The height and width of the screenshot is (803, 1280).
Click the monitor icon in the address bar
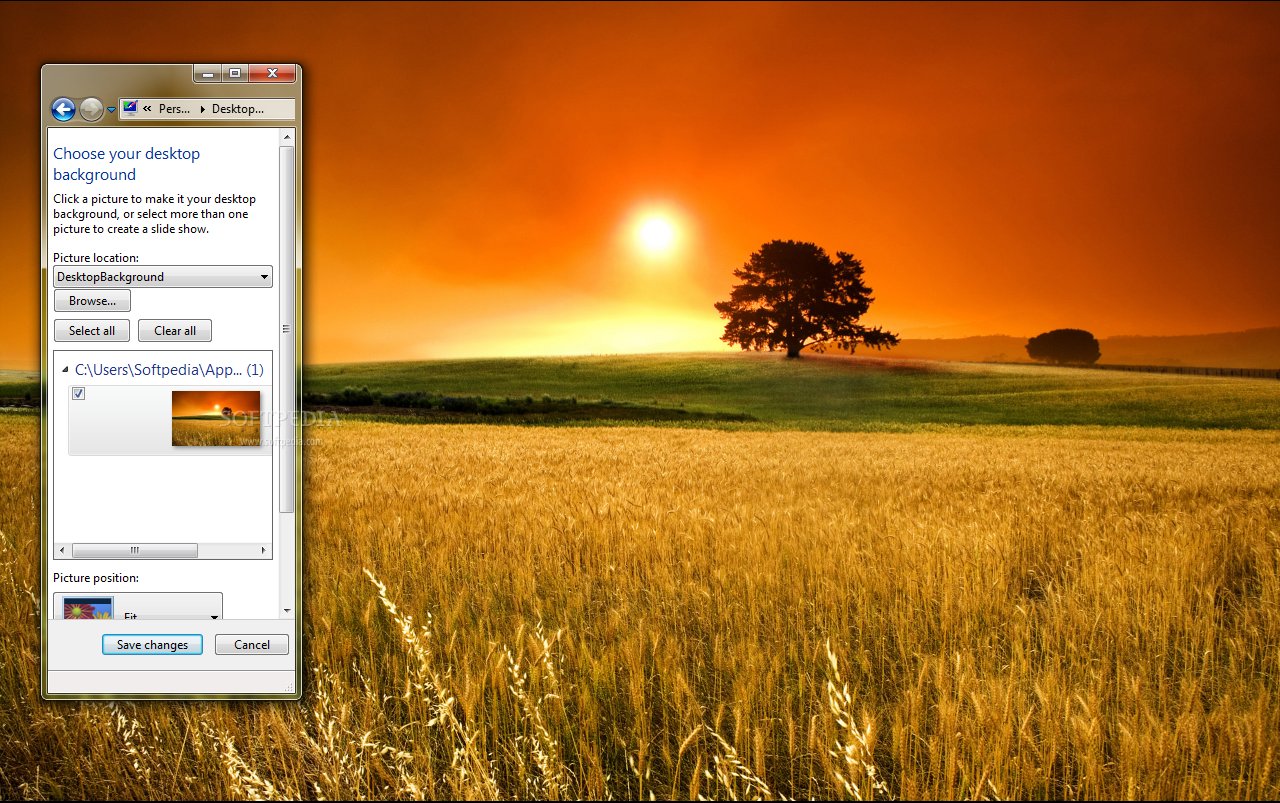(x=131, y=108)
